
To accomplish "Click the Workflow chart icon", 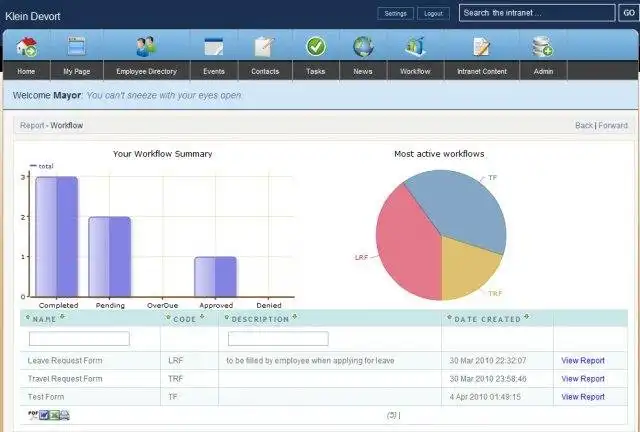I will click(x=415, y=46).
